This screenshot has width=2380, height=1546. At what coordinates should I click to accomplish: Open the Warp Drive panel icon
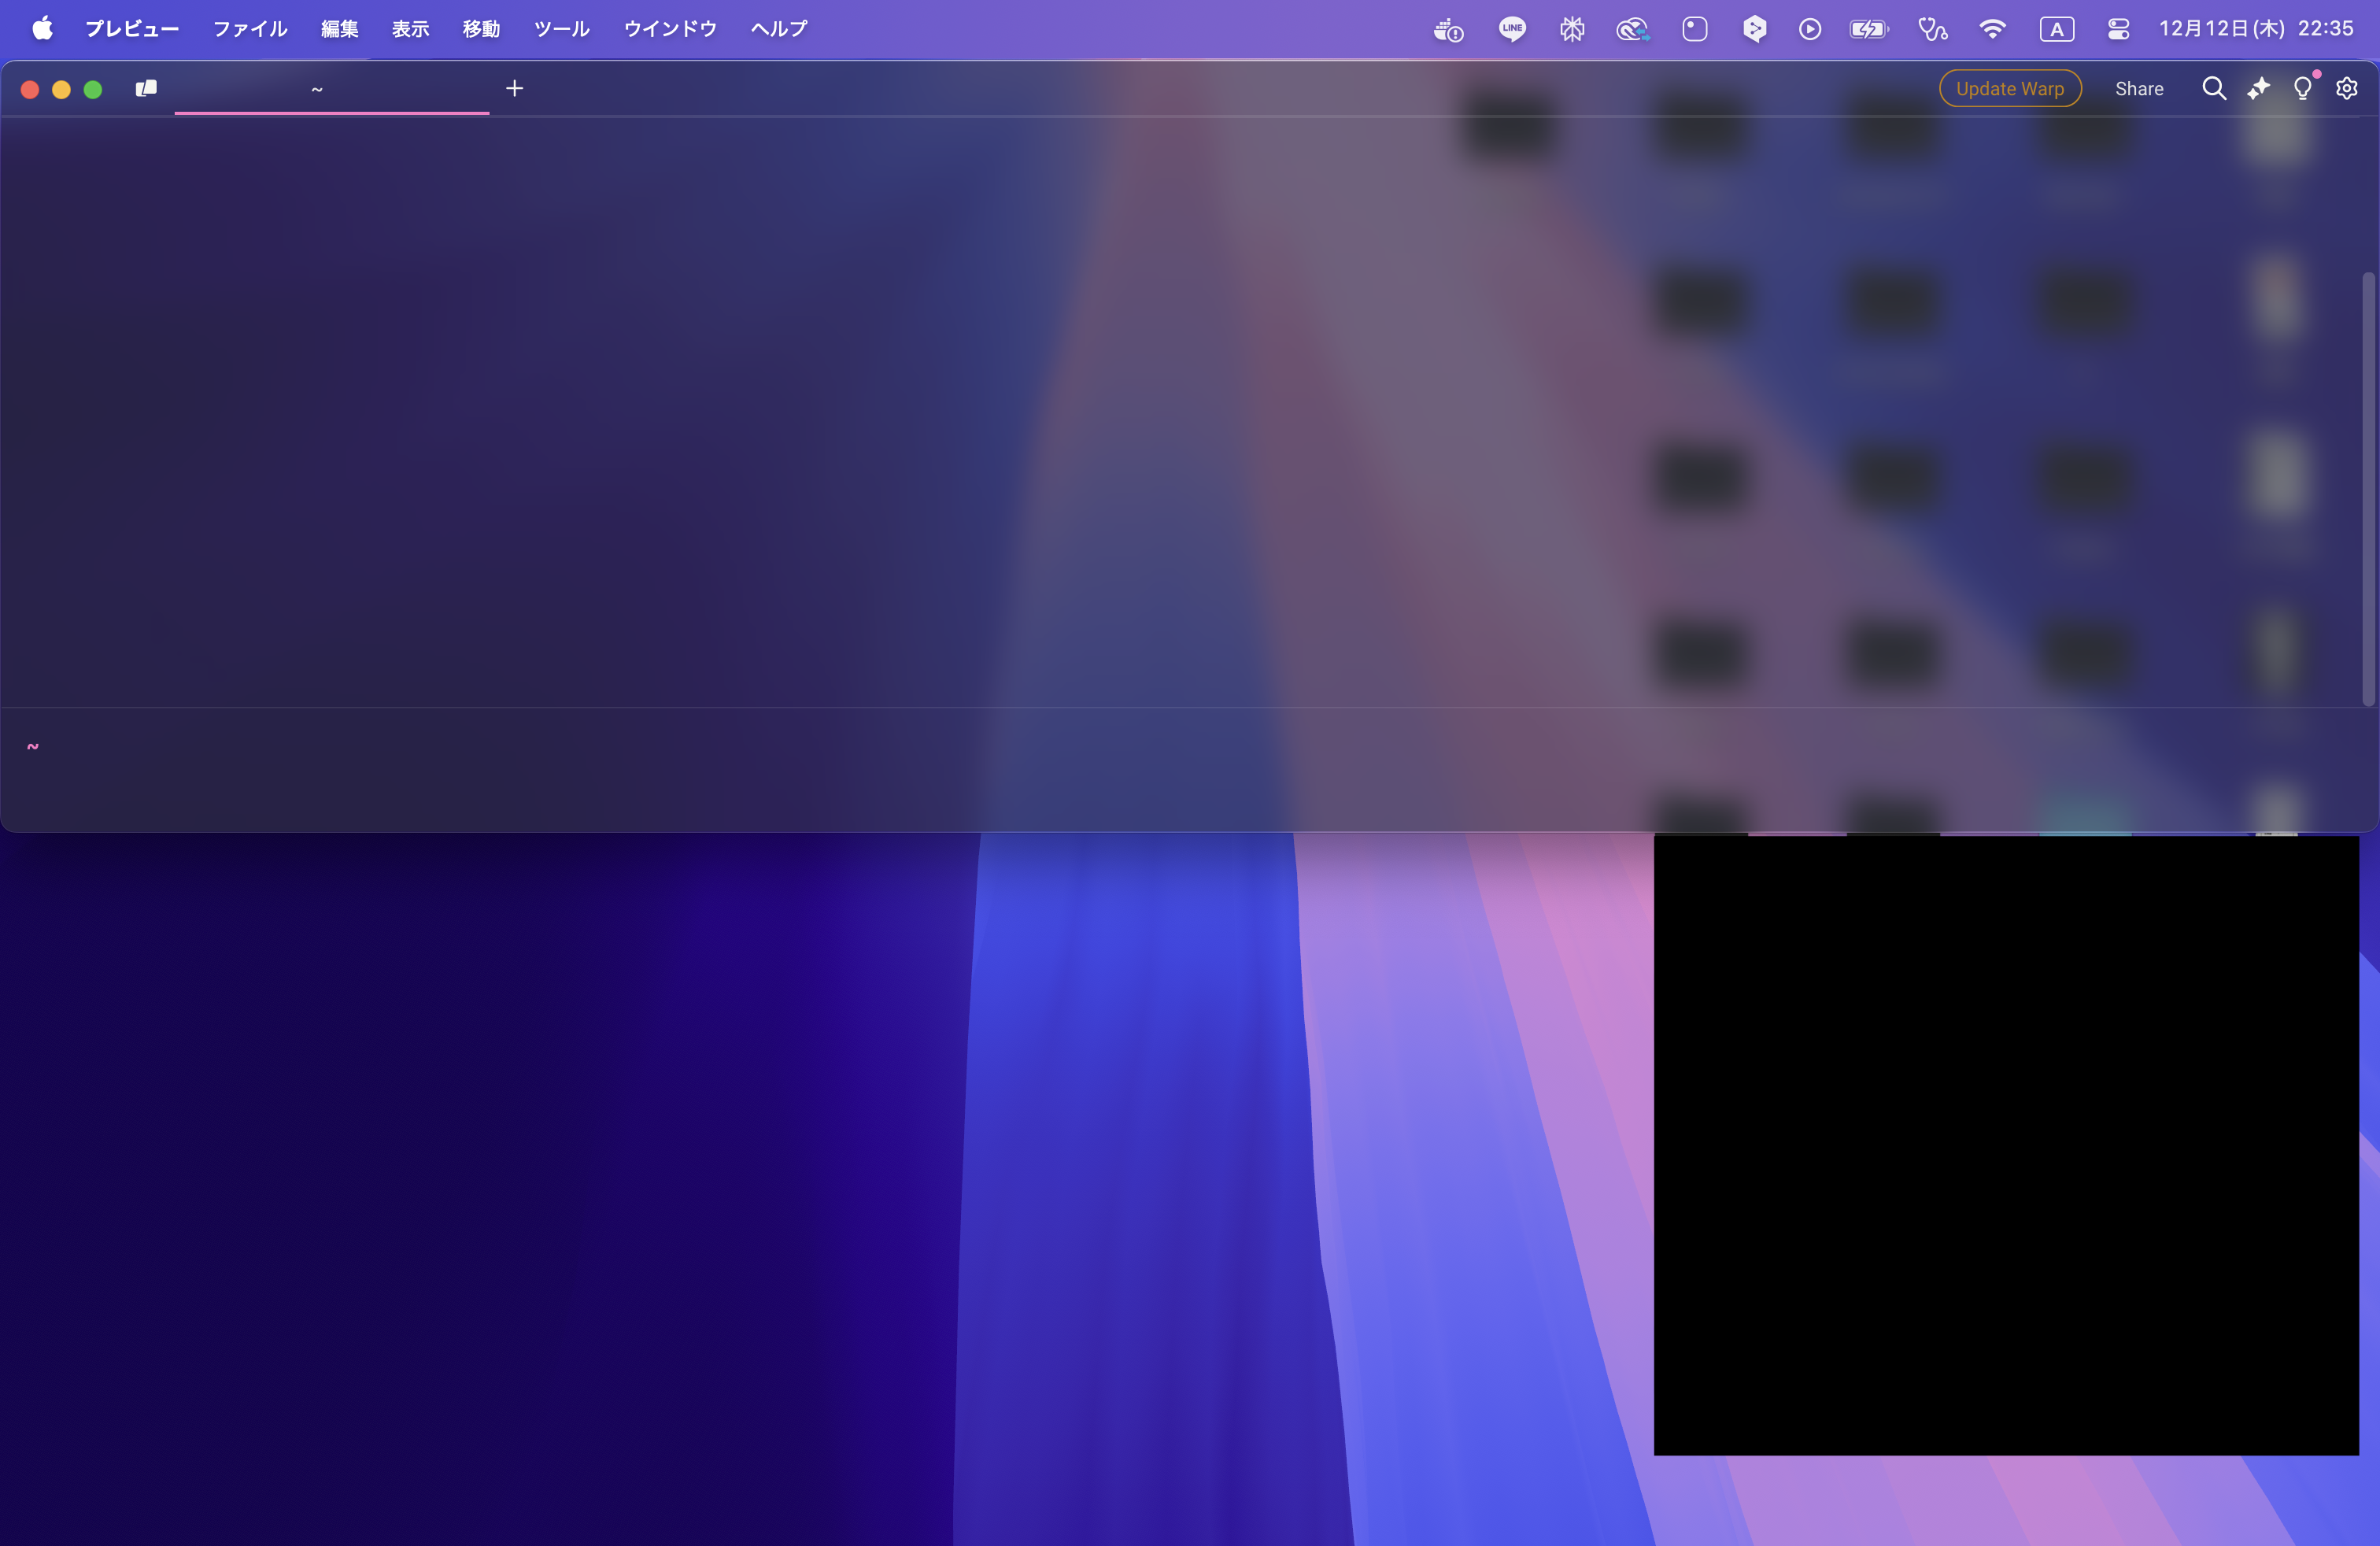pyautogui.click(x=146, y=89)
